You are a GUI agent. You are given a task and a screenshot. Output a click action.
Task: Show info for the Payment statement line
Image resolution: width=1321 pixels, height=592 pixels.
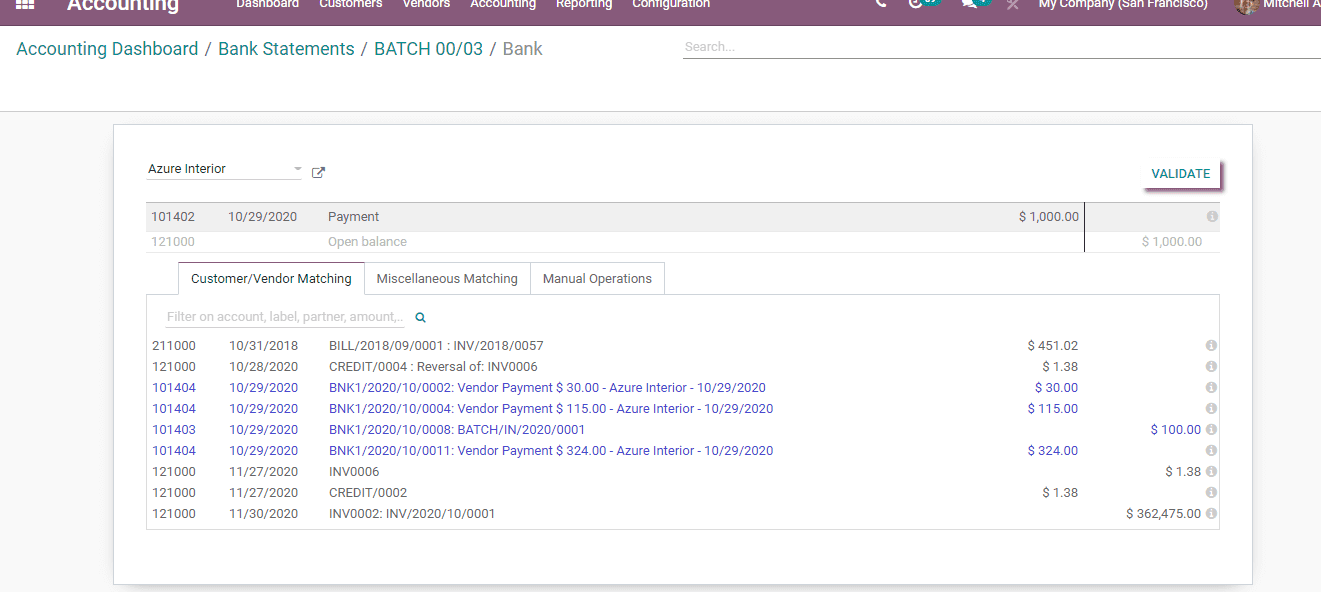(1212, 217)
